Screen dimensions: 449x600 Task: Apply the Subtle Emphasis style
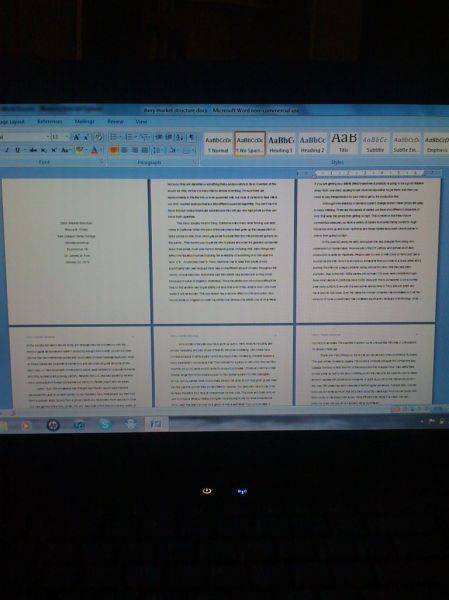coord(406,143)
